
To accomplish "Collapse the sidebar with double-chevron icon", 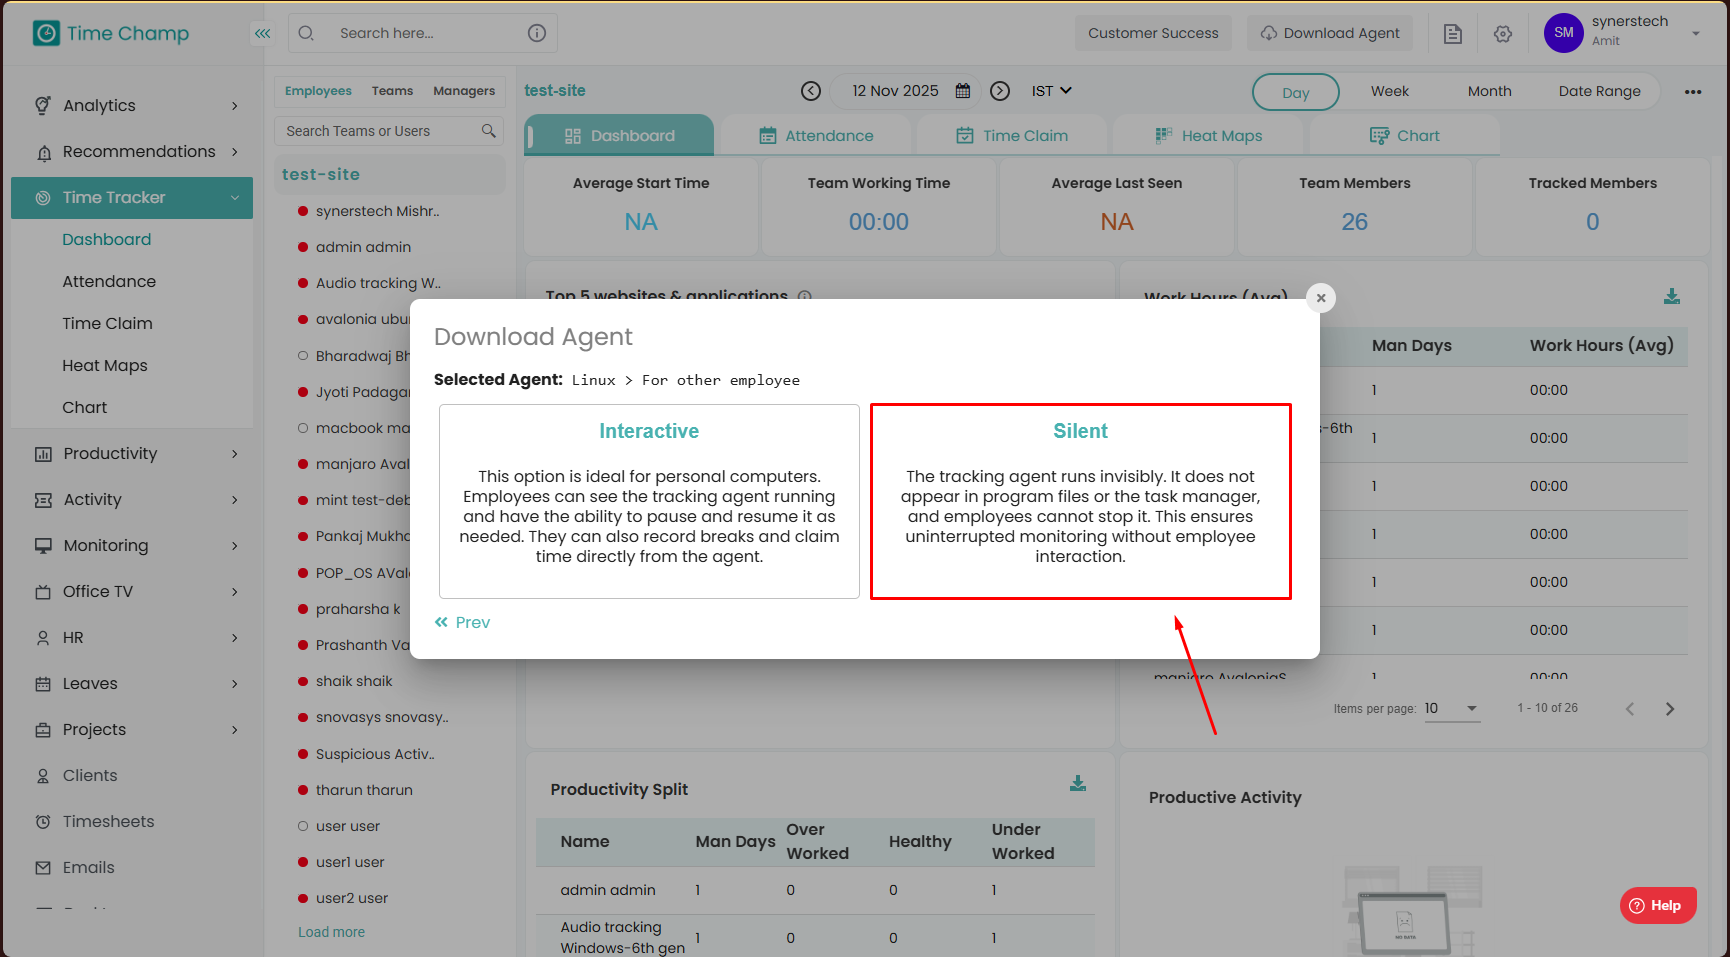I will (x=262, y=33).
